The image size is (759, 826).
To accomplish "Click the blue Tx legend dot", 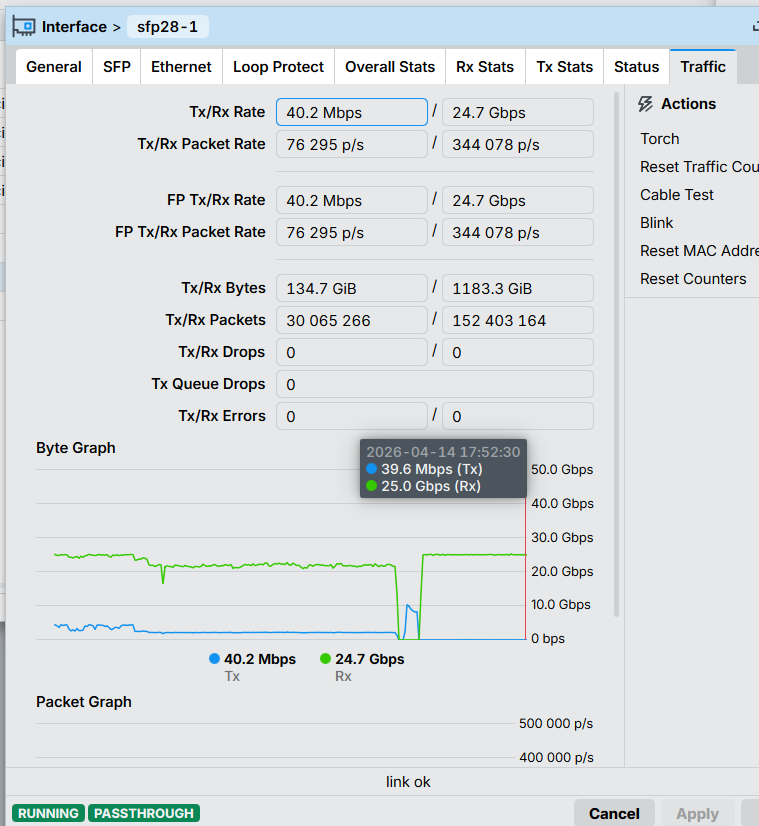I will point(214,658).
